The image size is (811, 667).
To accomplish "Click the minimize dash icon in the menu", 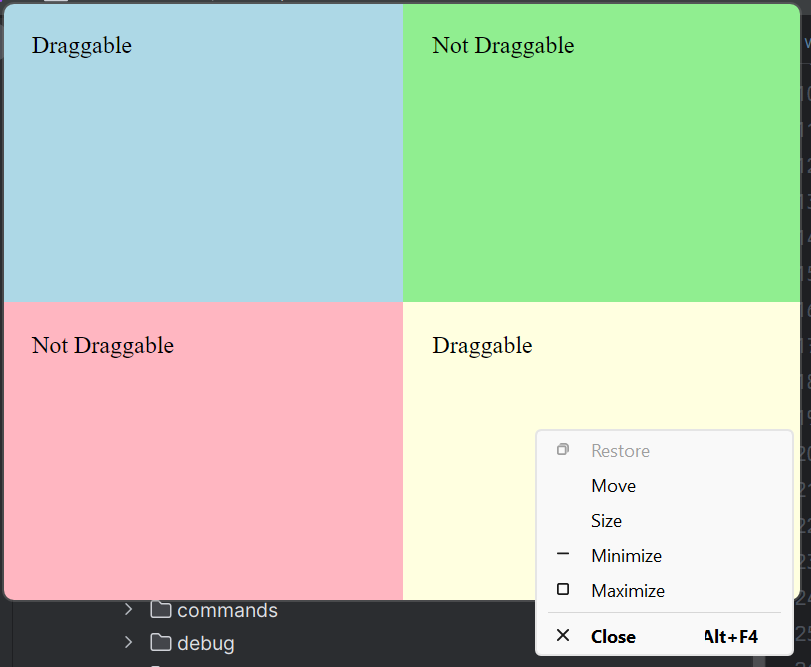I will tap(562, 555).
